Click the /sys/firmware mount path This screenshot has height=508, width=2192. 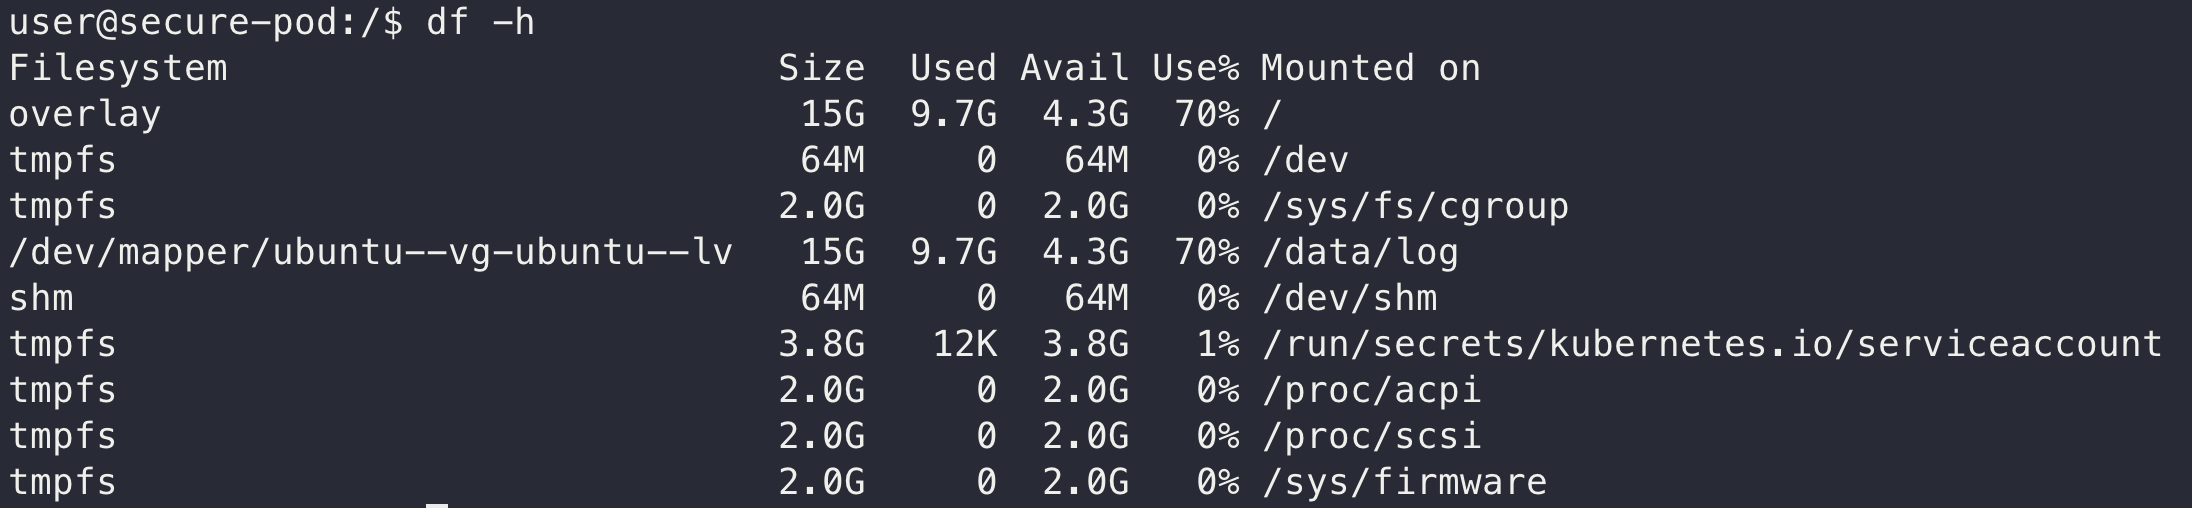click(x=1404, y=482)
